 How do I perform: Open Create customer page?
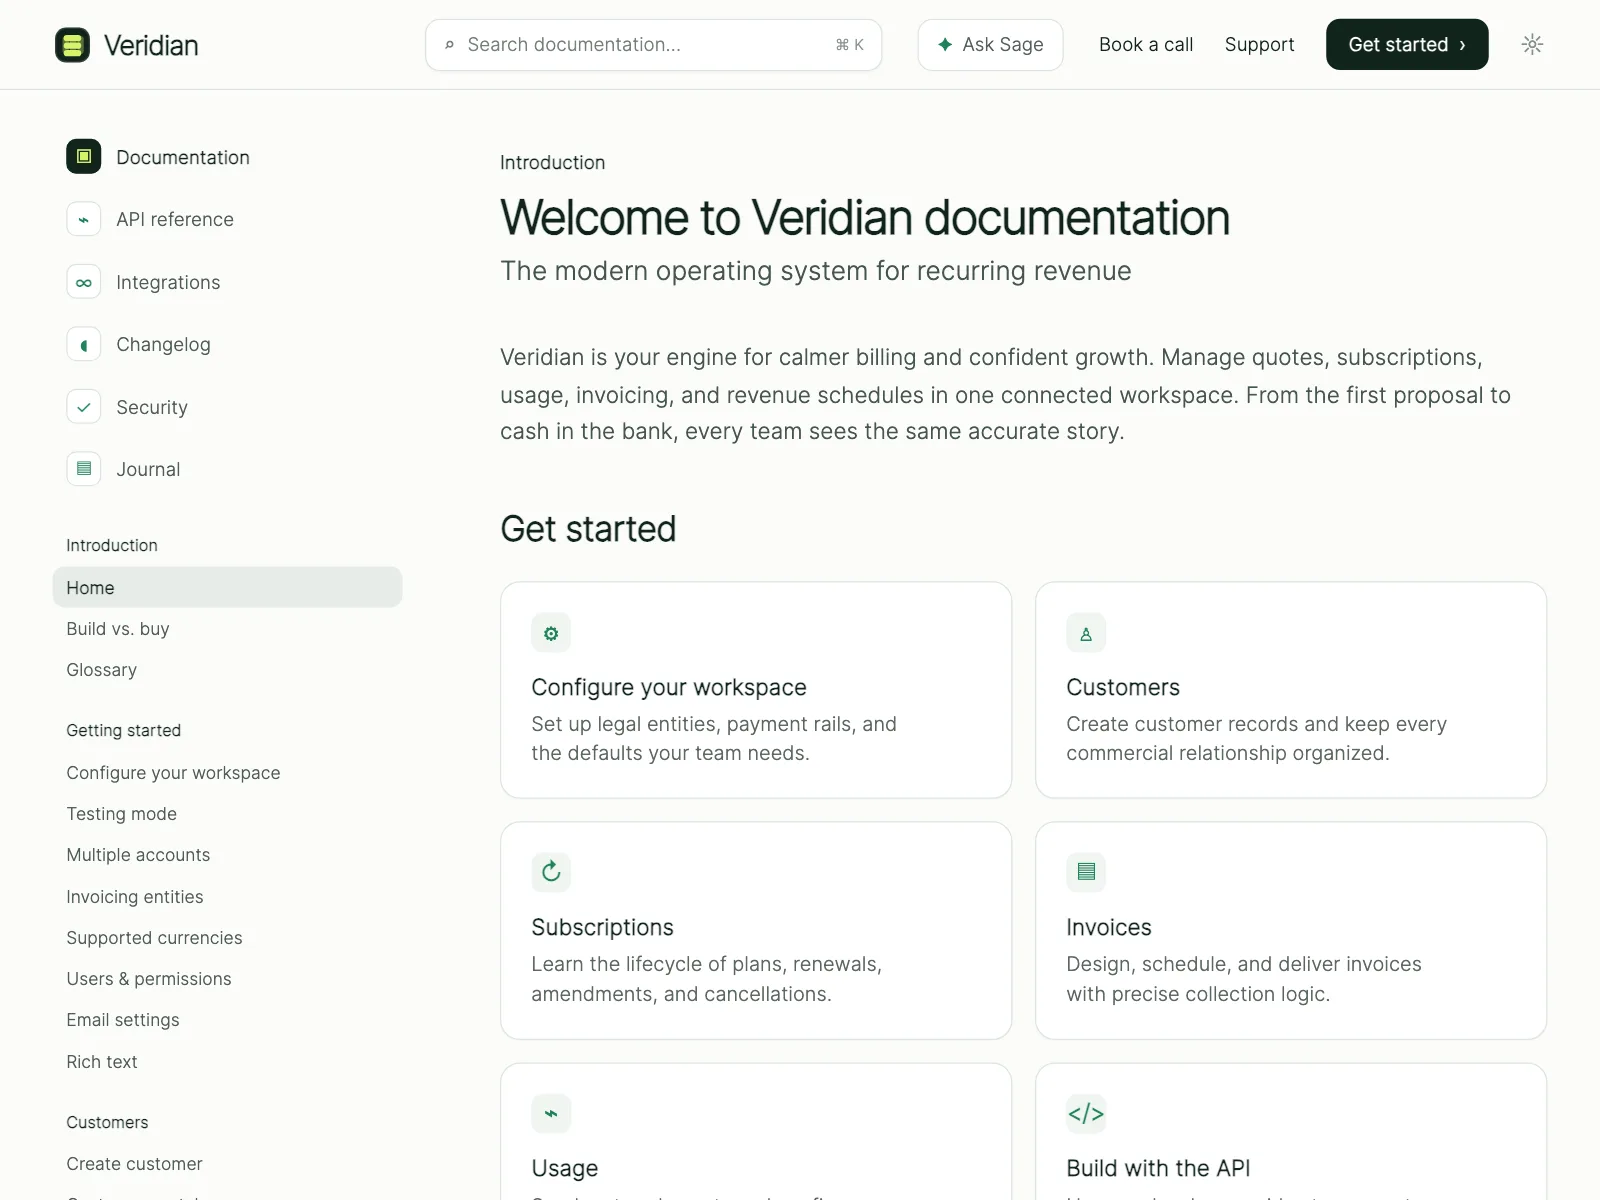tap(134, 1164)
